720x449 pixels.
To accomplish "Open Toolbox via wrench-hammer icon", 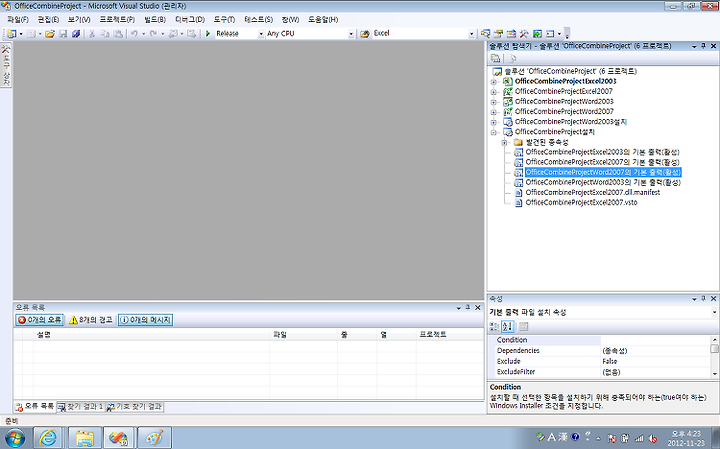I will (x=524, y=34).
